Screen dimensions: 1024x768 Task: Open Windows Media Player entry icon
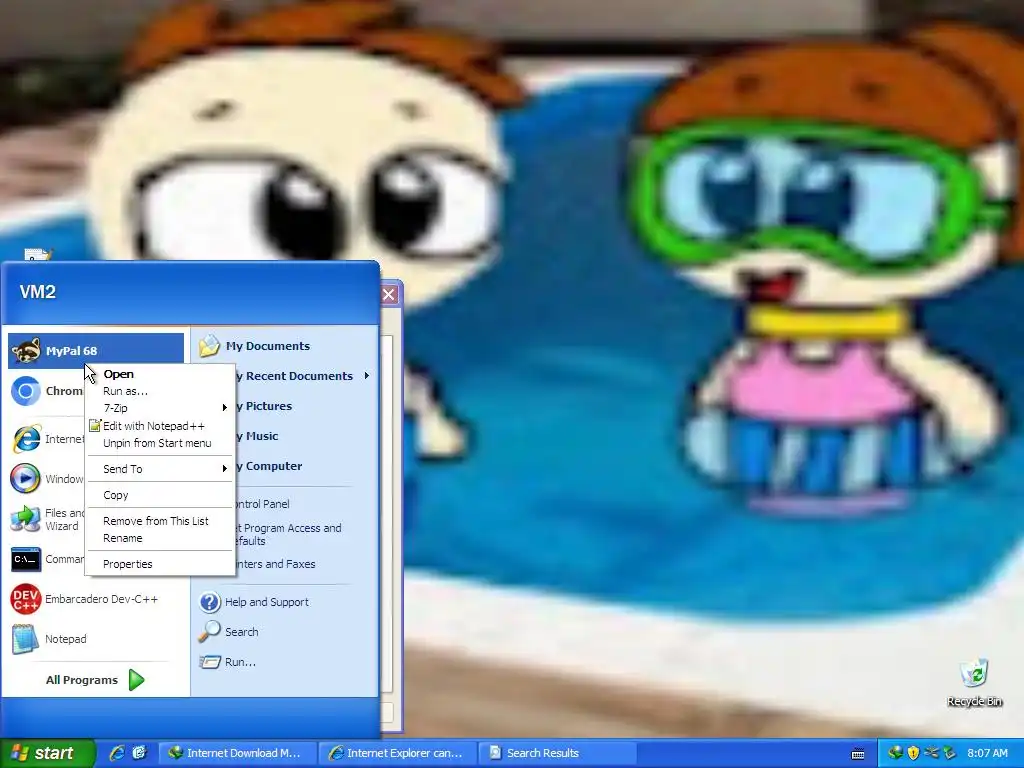[x=26, y=479]
